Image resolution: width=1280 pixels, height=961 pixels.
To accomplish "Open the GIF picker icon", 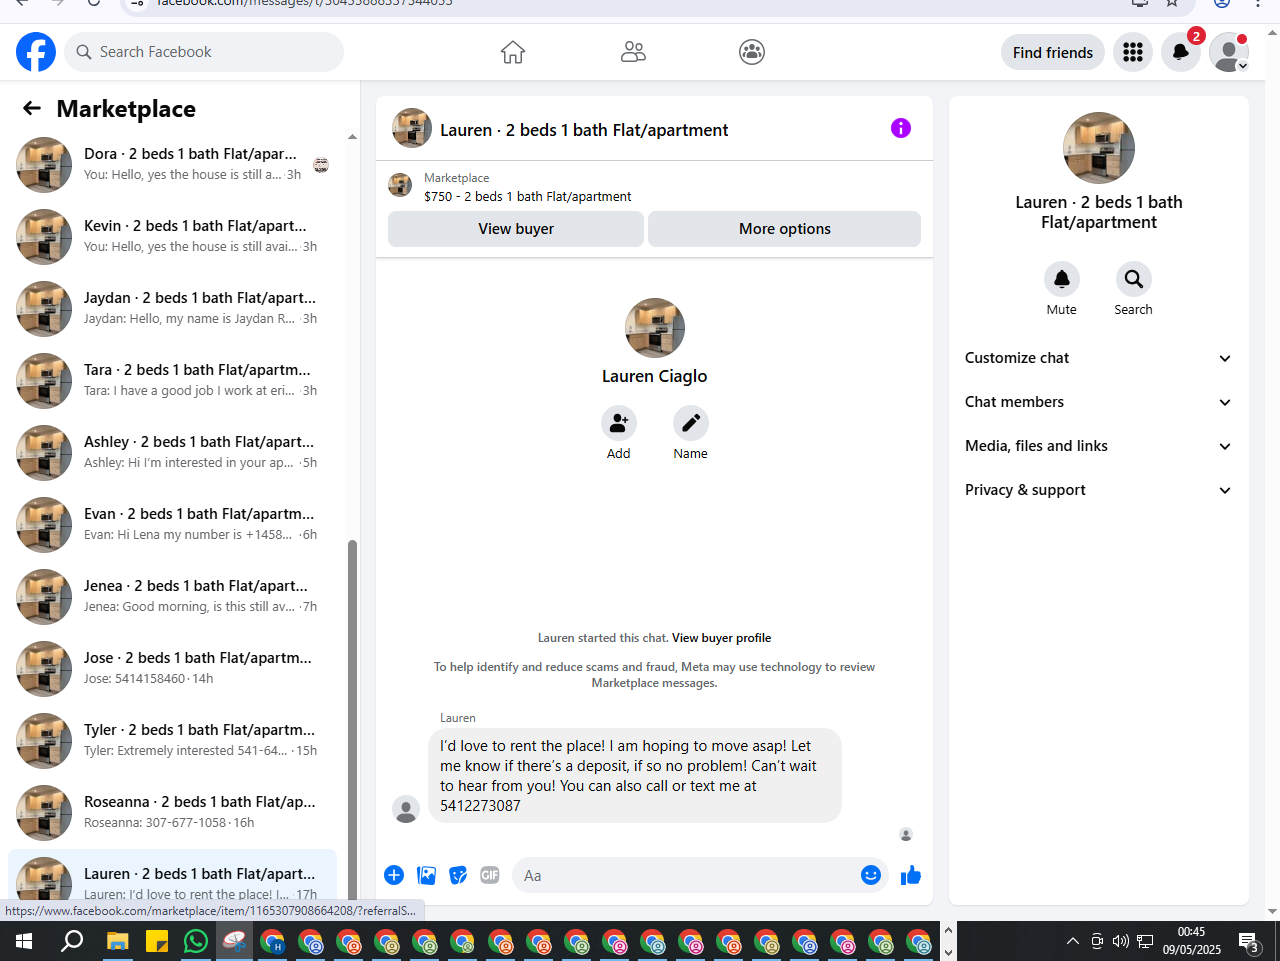I will tap(490, 875).
